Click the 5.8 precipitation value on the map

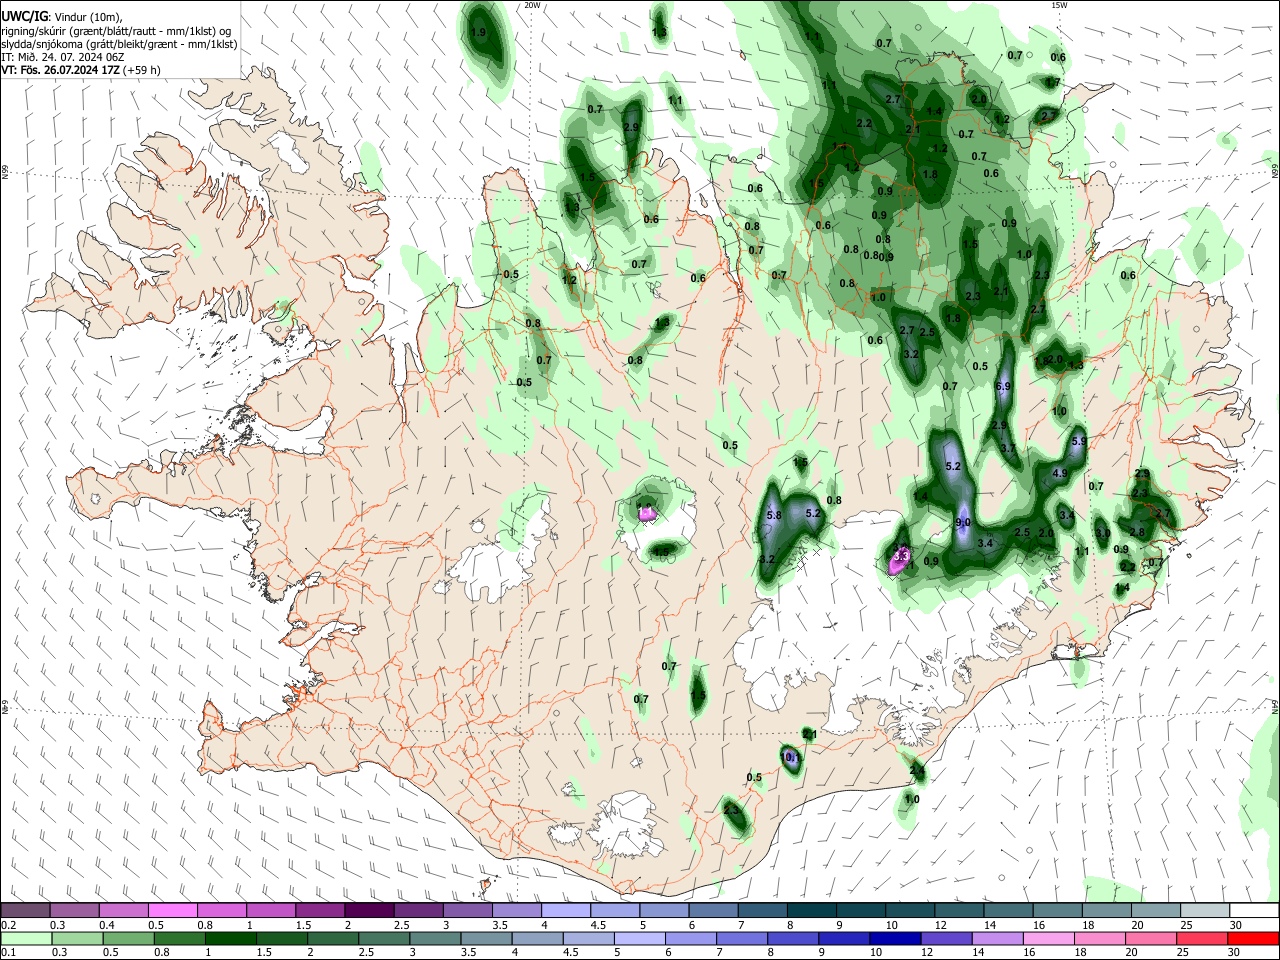click(x=773, y=516)
